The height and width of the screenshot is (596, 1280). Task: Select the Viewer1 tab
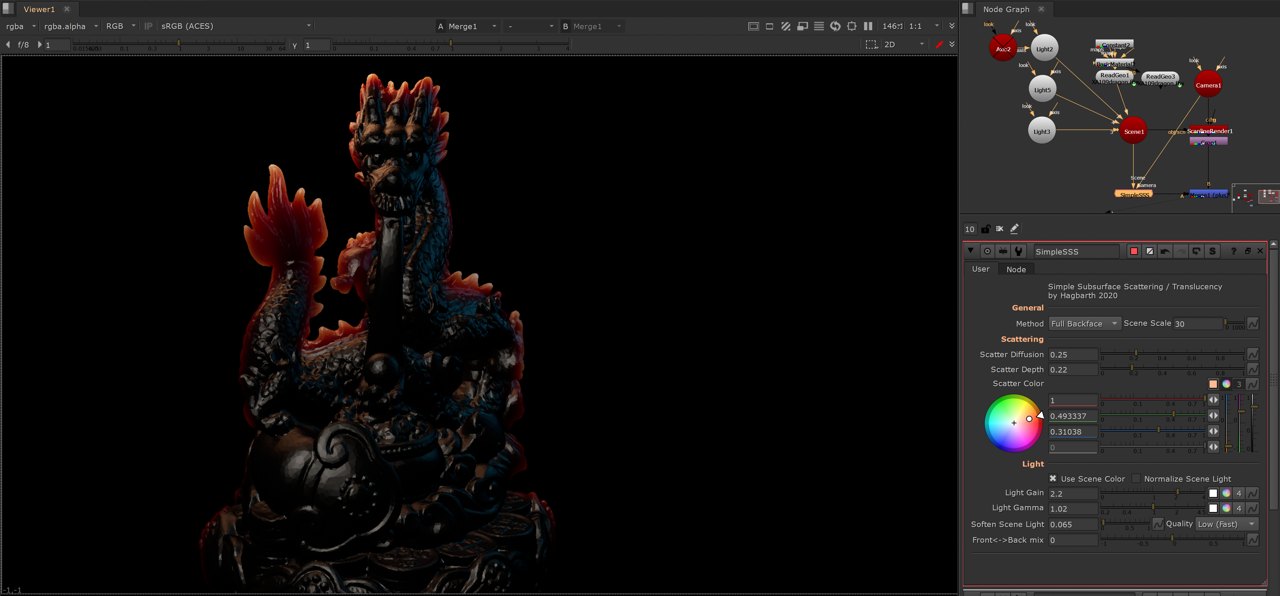[39, 9]
